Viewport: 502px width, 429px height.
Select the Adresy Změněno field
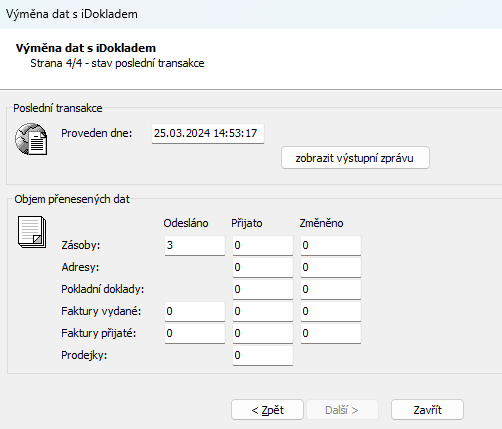(x=331, y=268)
